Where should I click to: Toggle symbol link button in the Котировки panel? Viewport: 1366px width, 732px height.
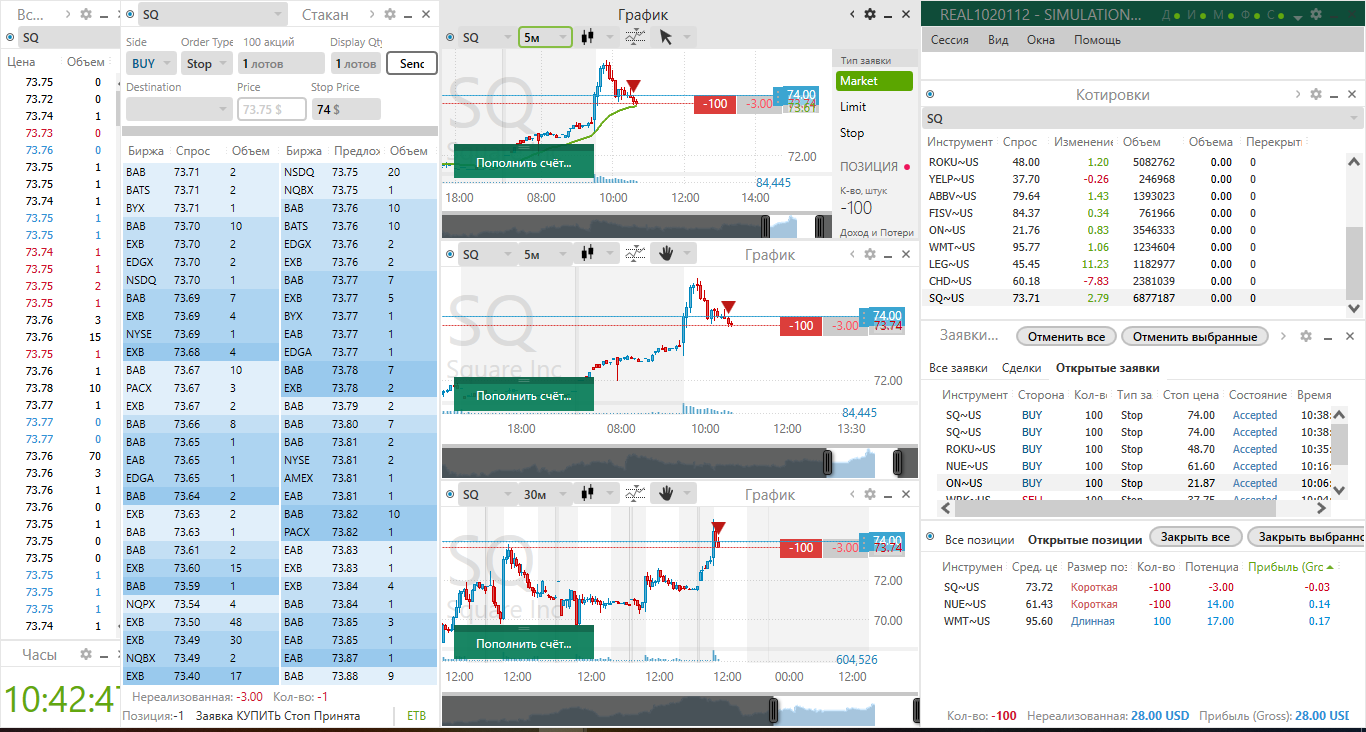(x=930, y=94)
